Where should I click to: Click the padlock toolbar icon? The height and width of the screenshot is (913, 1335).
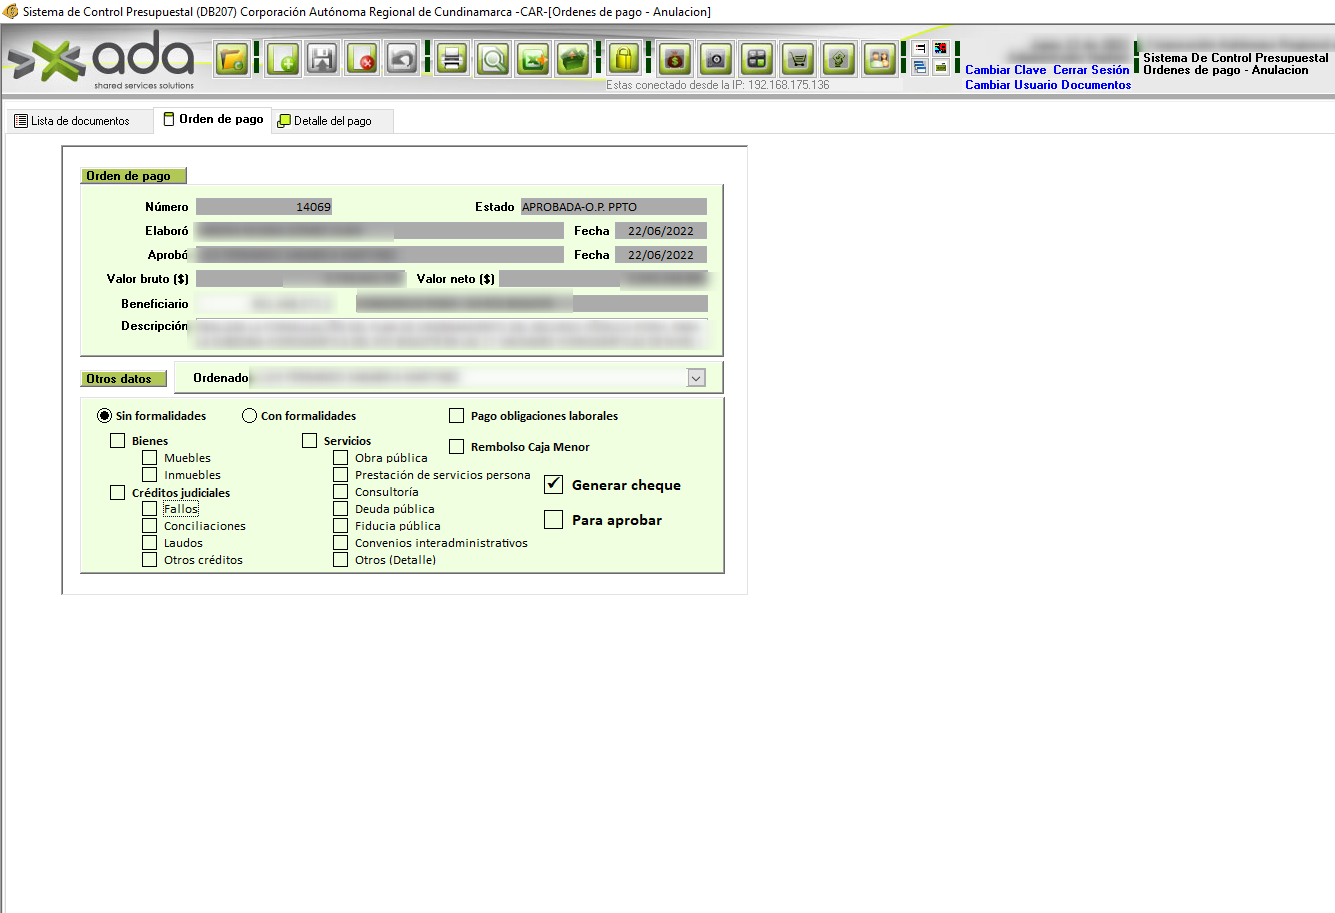pos(624,59)
